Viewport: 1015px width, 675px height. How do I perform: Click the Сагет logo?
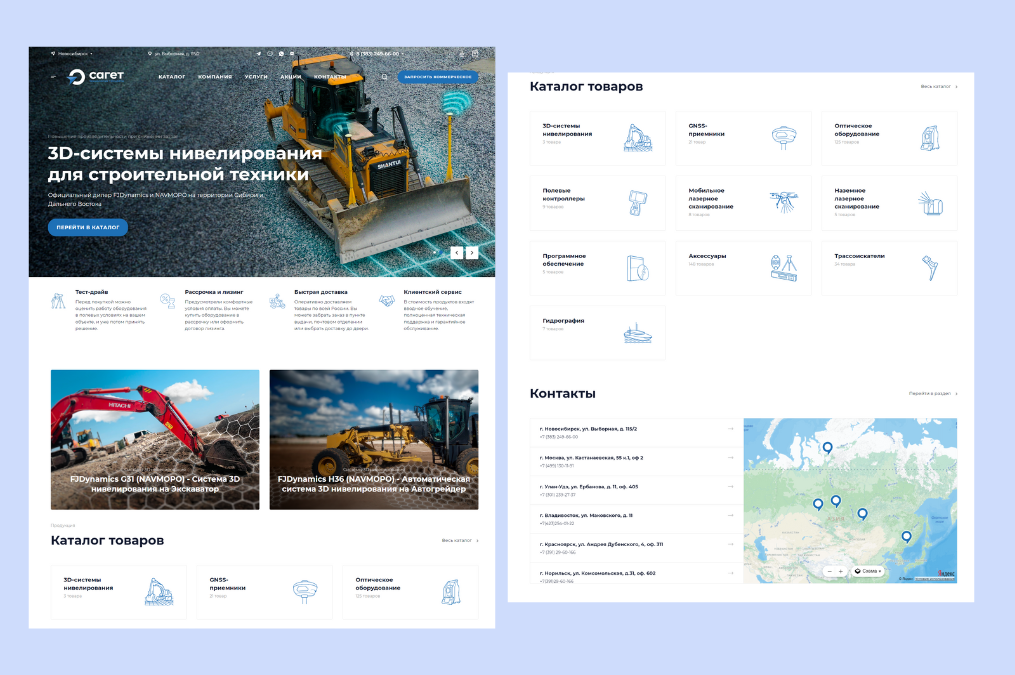click(x=96, y=76)
